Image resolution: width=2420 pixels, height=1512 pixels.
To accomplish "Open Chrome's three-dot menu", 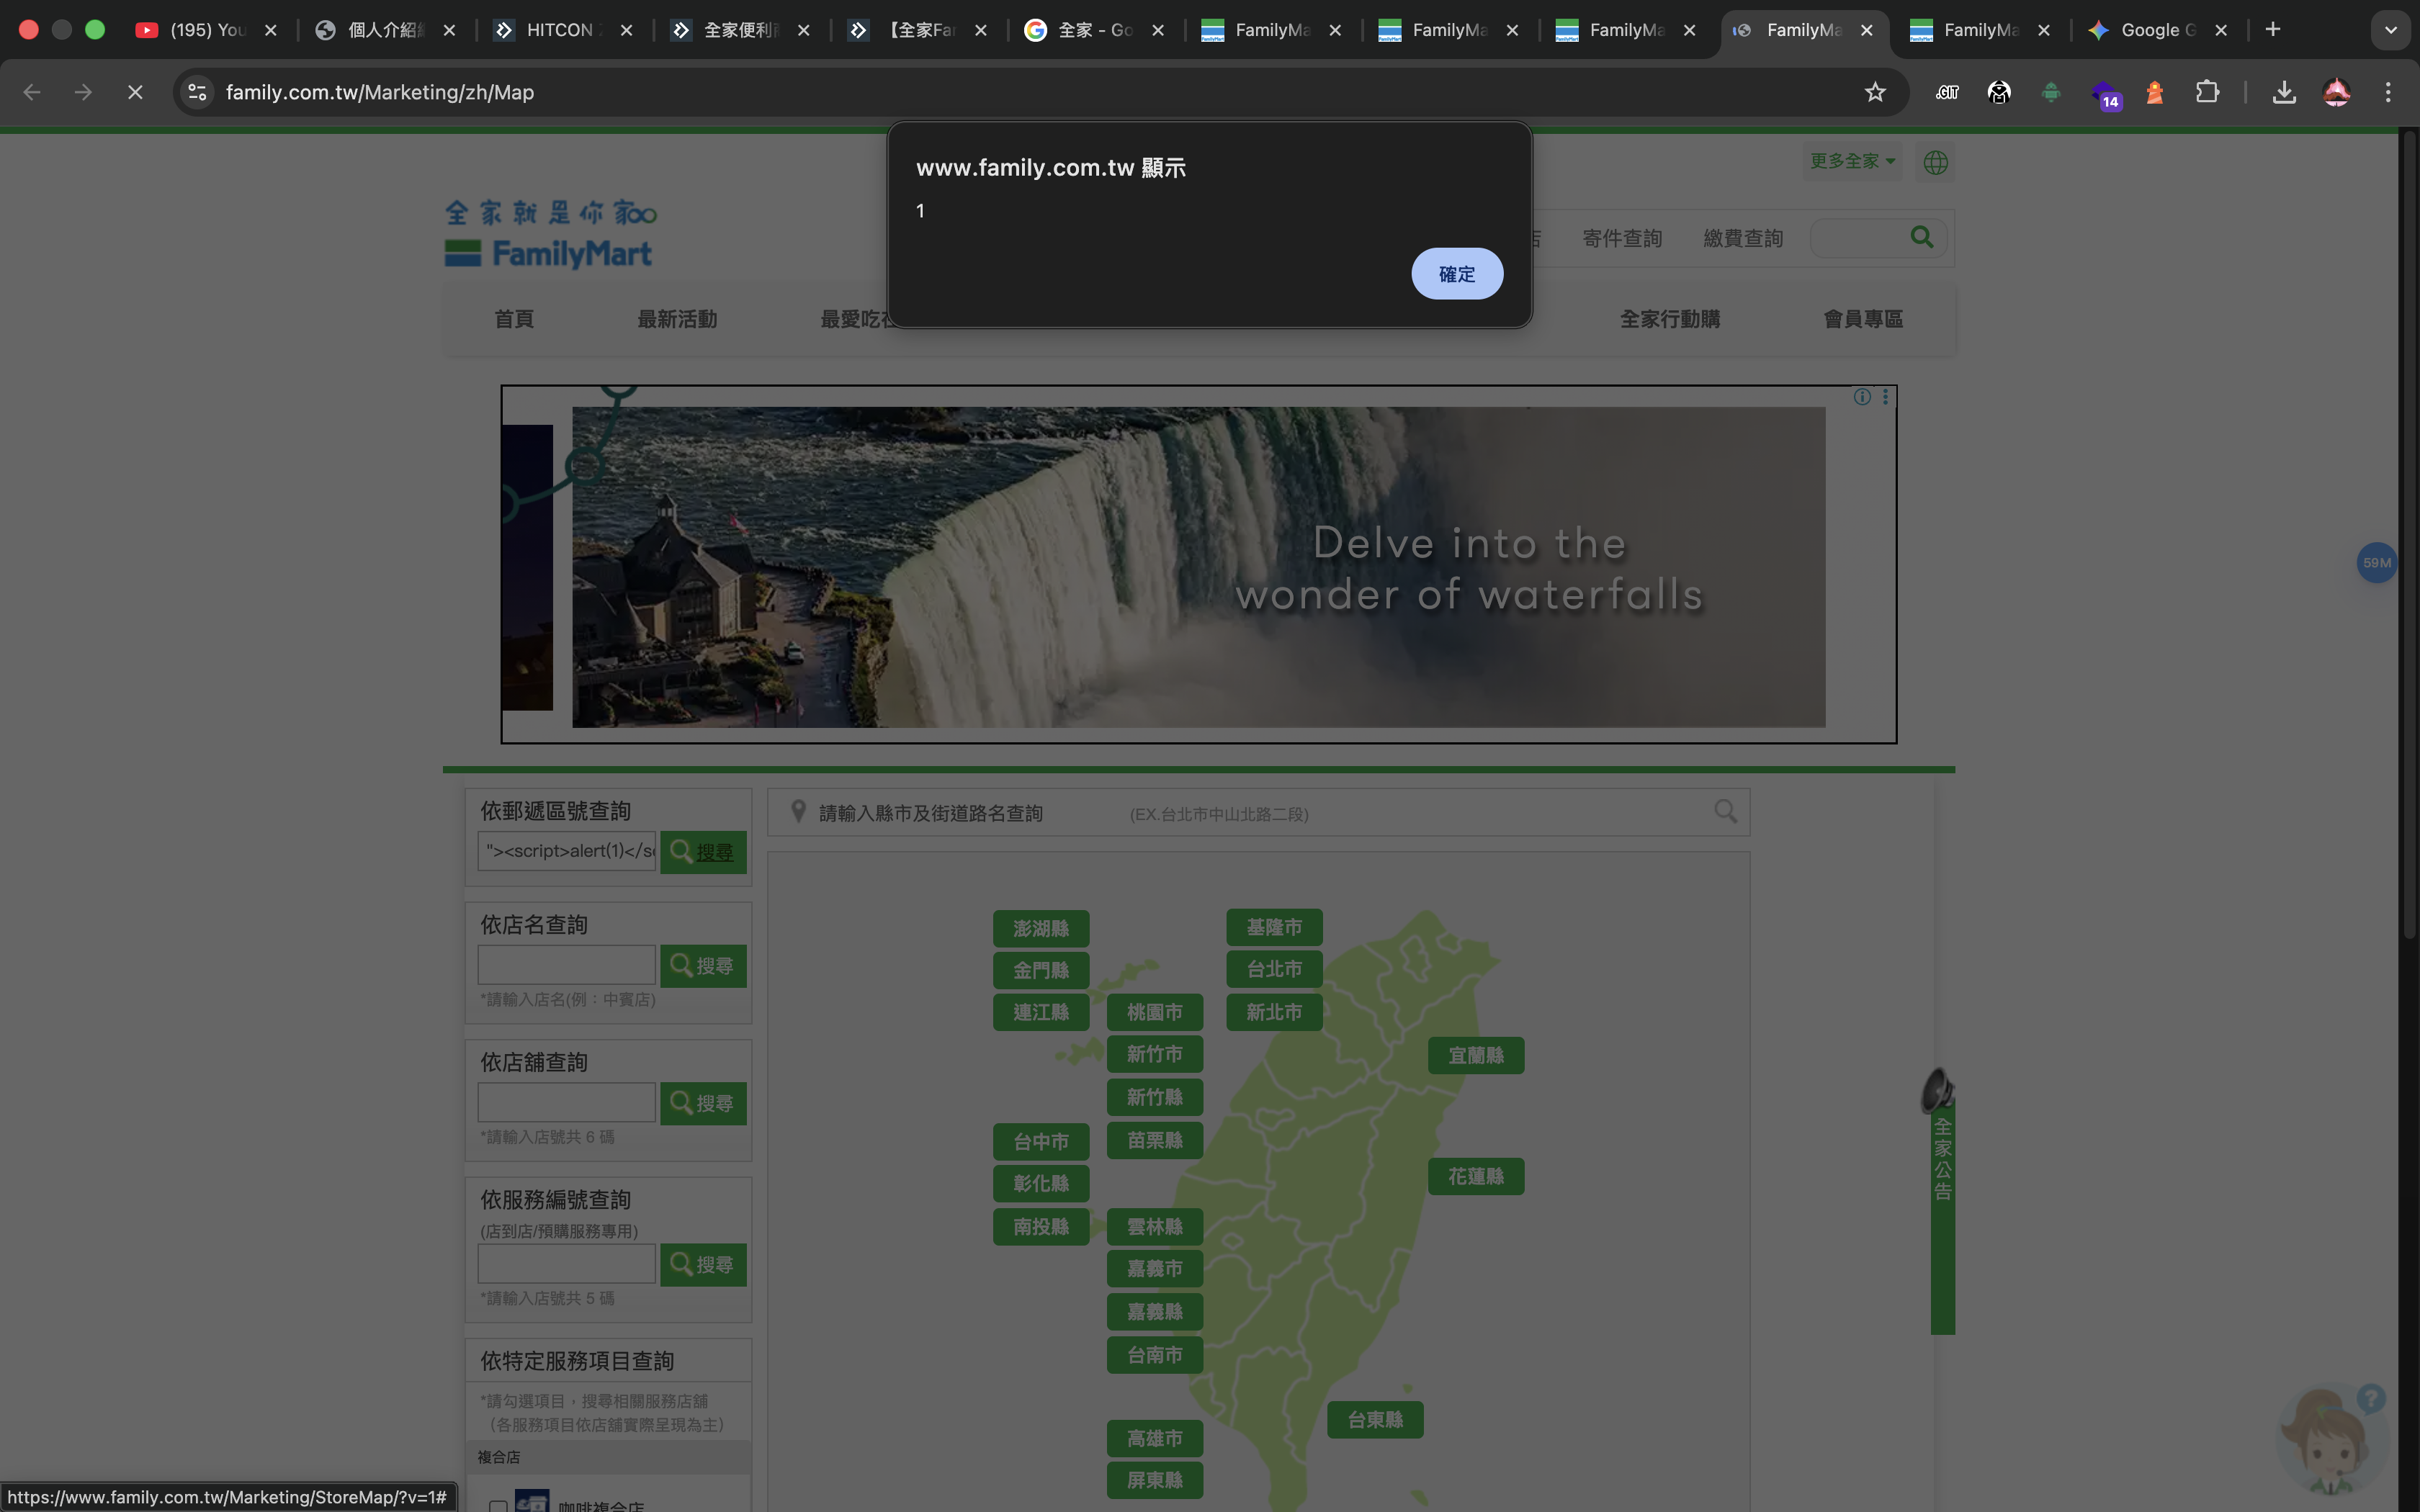I will click(x=2388, y=92).
